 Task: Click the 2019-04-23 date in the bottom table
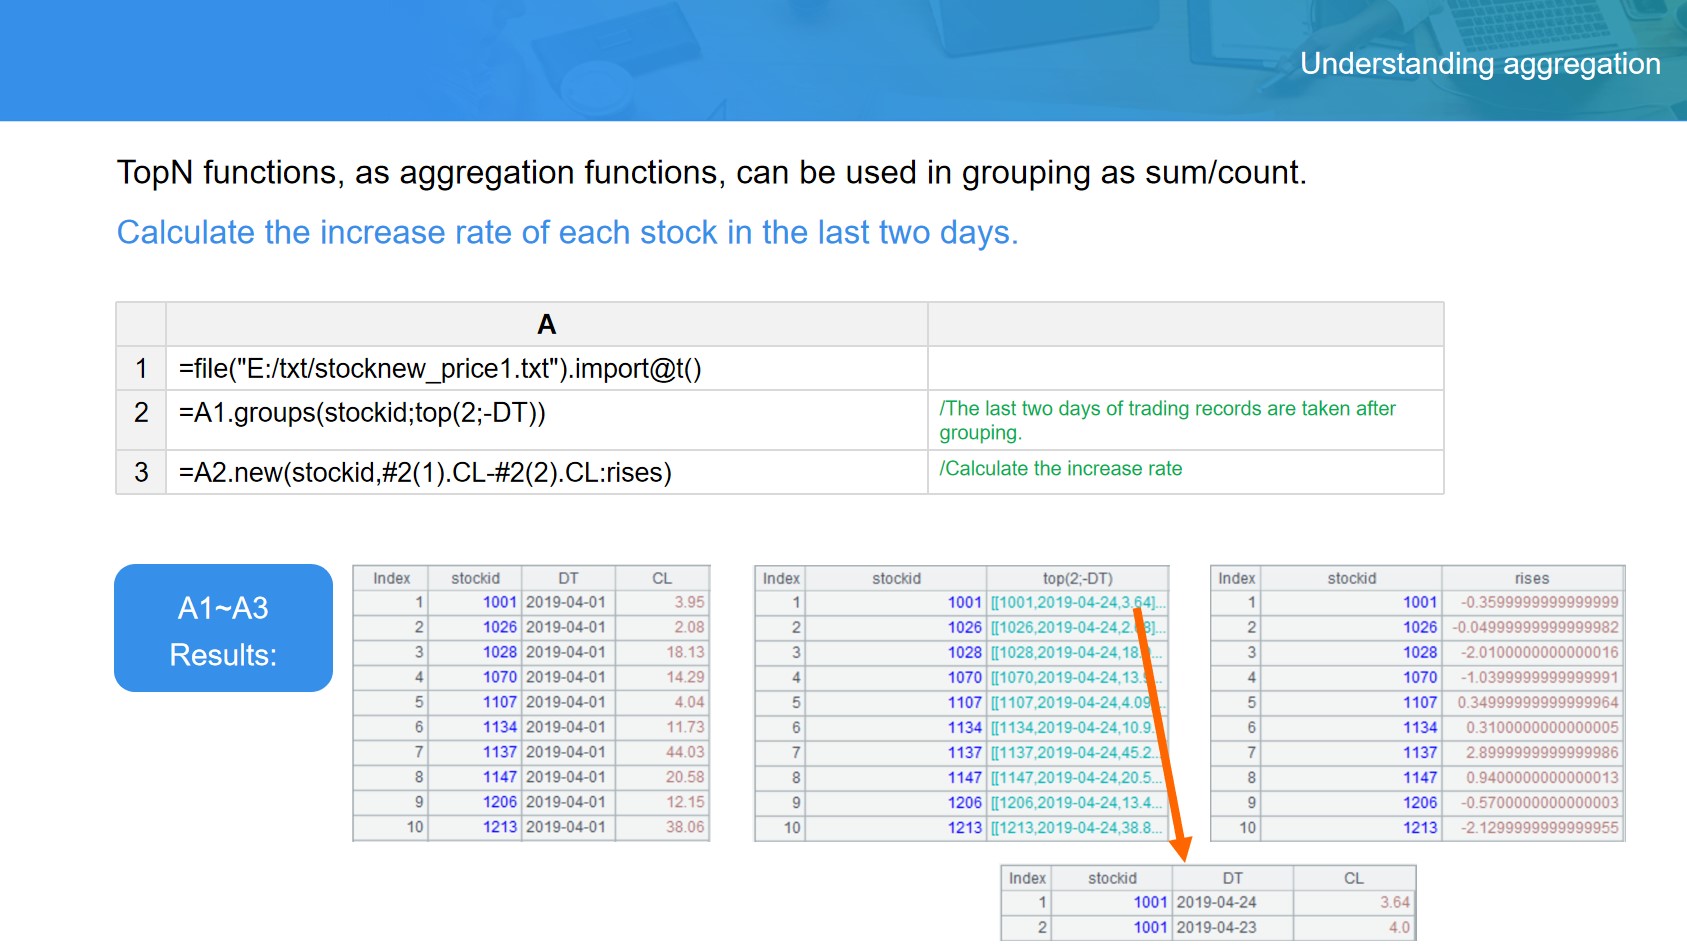pos(1216,927)
